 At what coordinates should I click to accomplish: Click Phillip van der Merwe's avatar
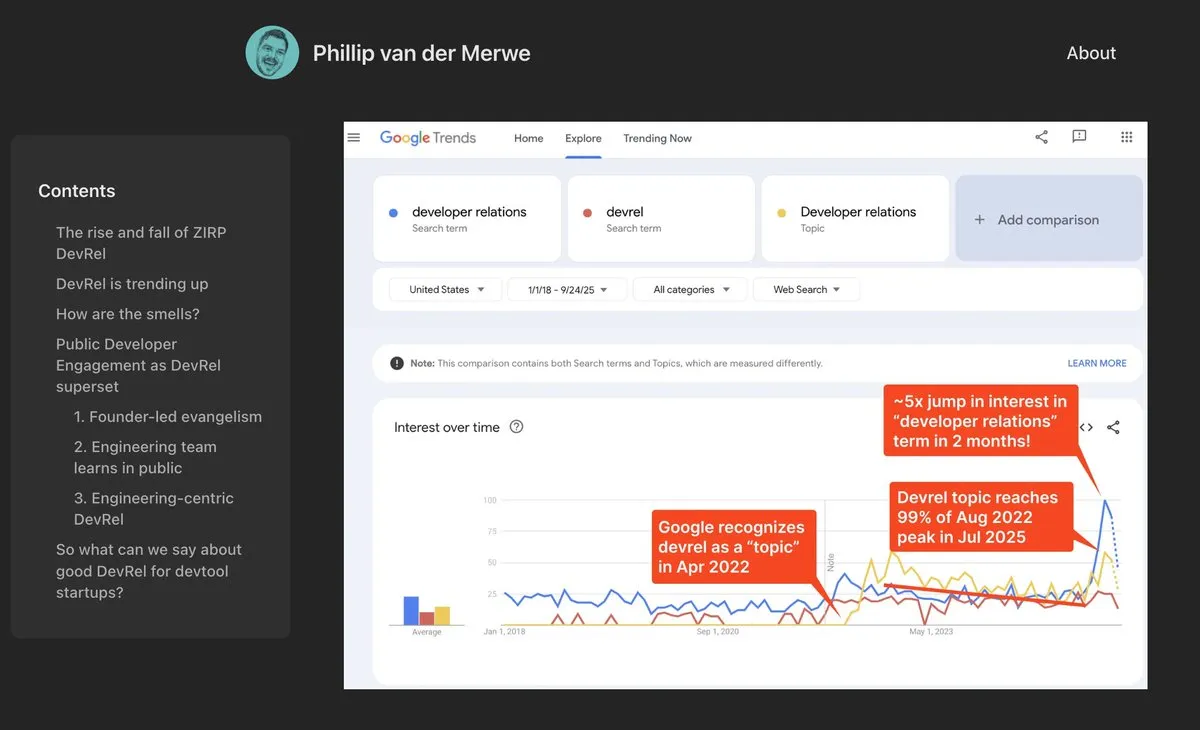[x=272, y=53]
